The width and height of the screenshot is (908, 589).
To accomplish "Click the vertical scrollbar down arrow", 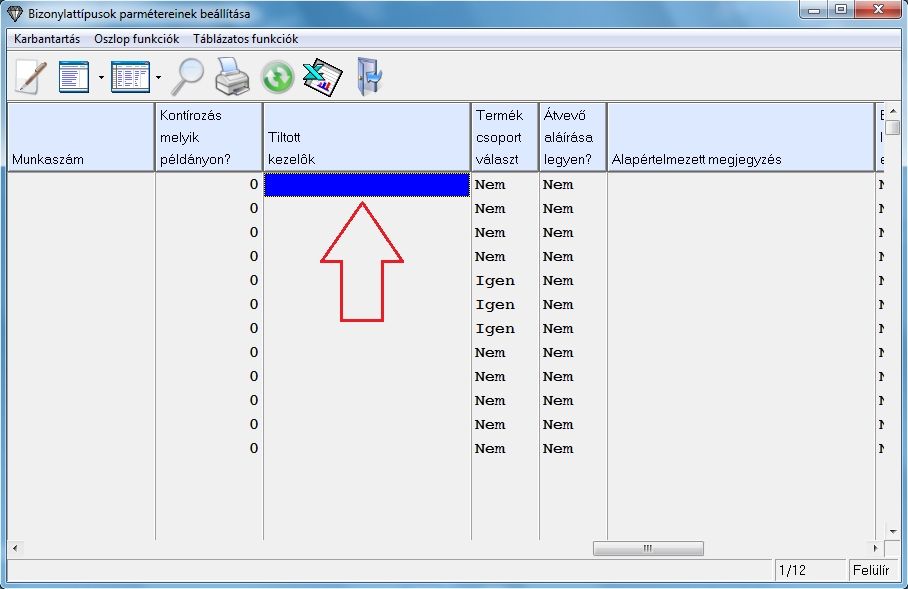I will point(893,532).
